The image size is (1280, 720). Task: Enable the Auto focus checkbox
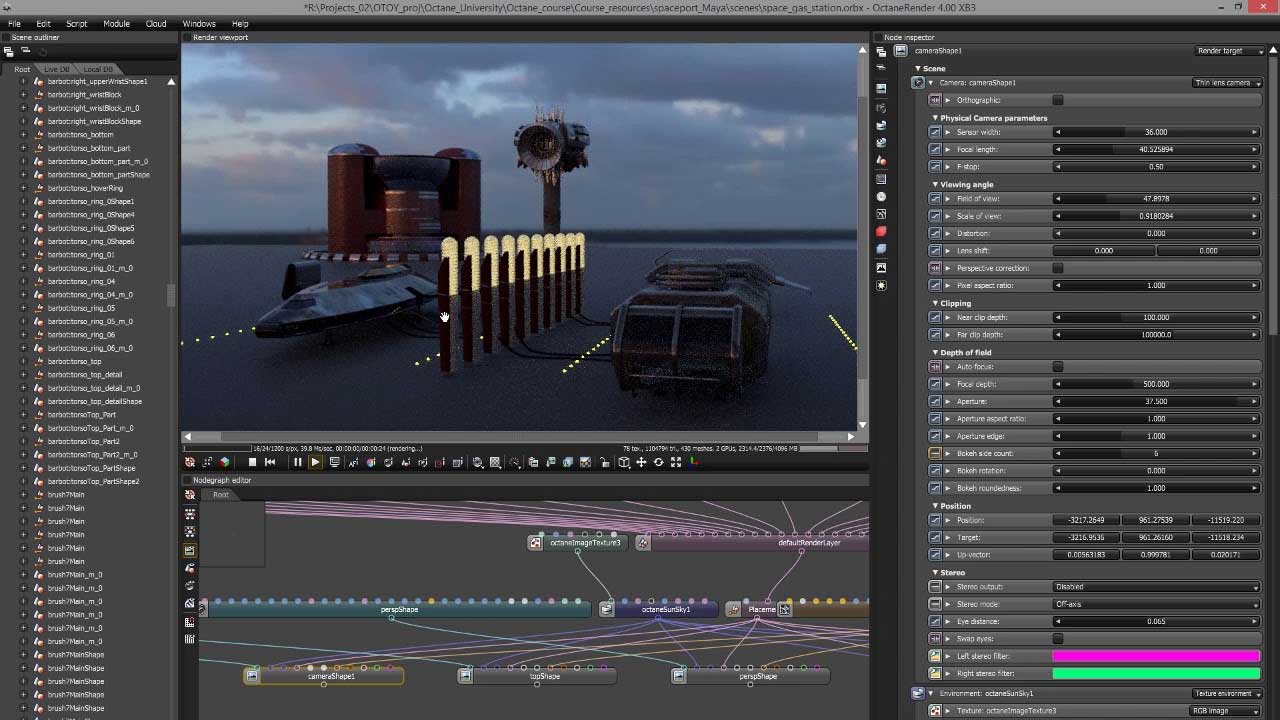pyautogui.click(x=1058, y=367)
